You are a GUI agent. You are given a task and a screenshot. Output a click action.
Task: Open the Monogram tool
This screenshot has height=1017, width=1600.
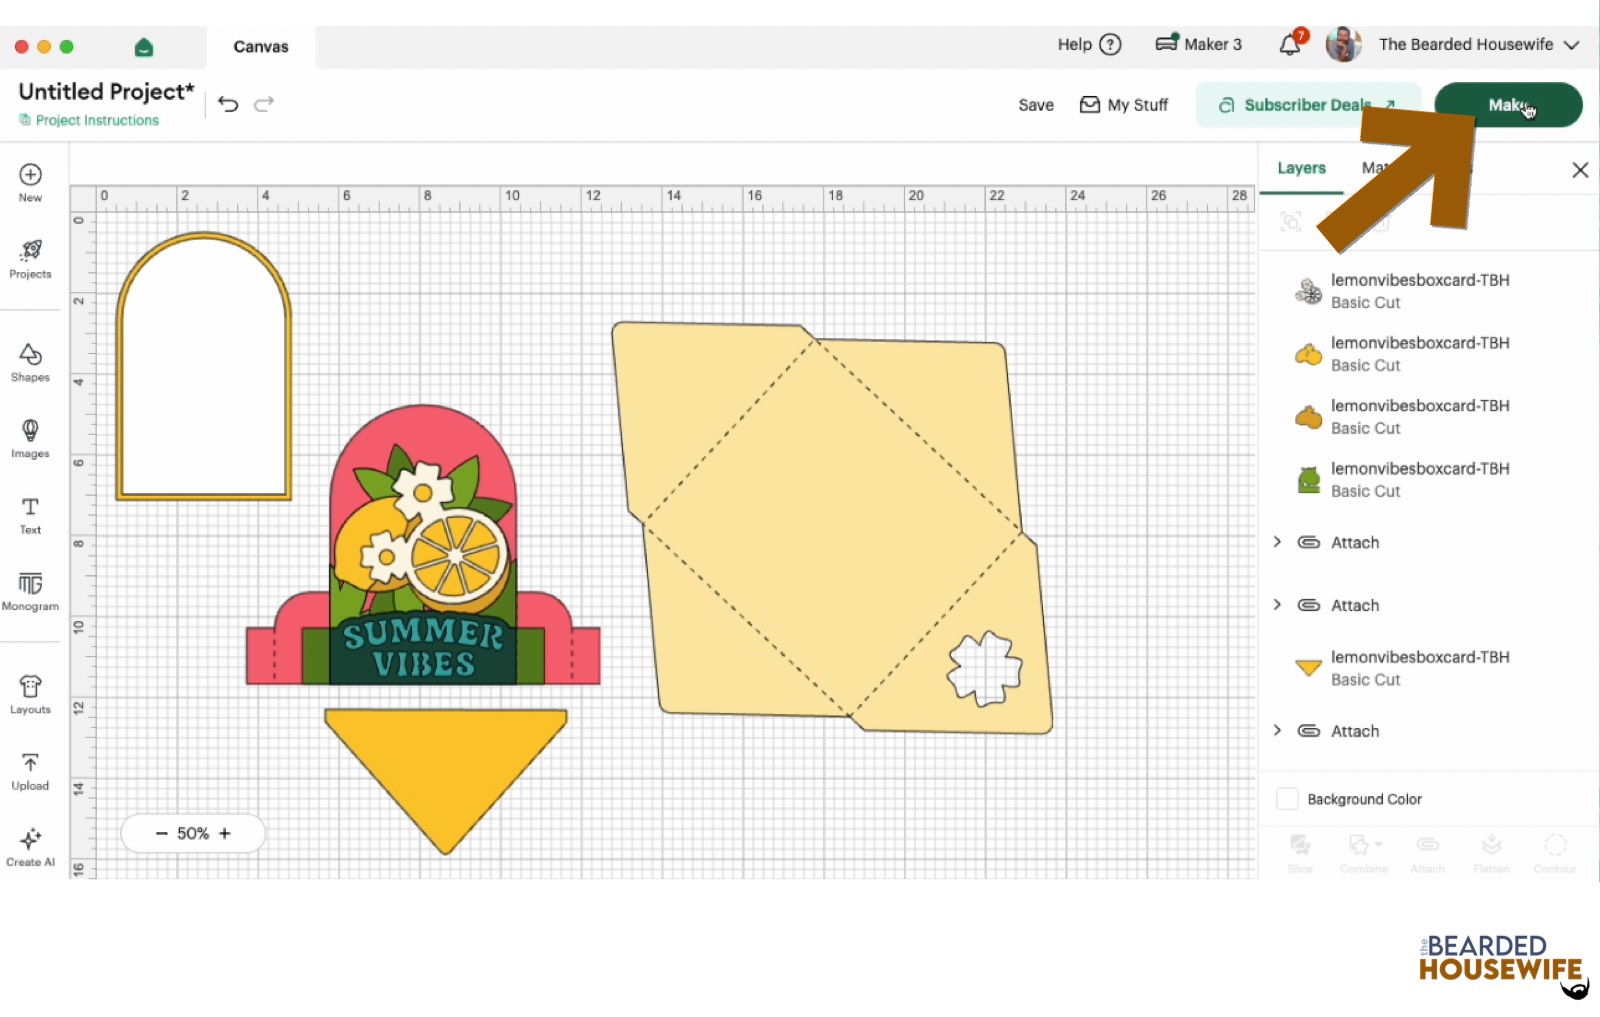pos(30,592)
